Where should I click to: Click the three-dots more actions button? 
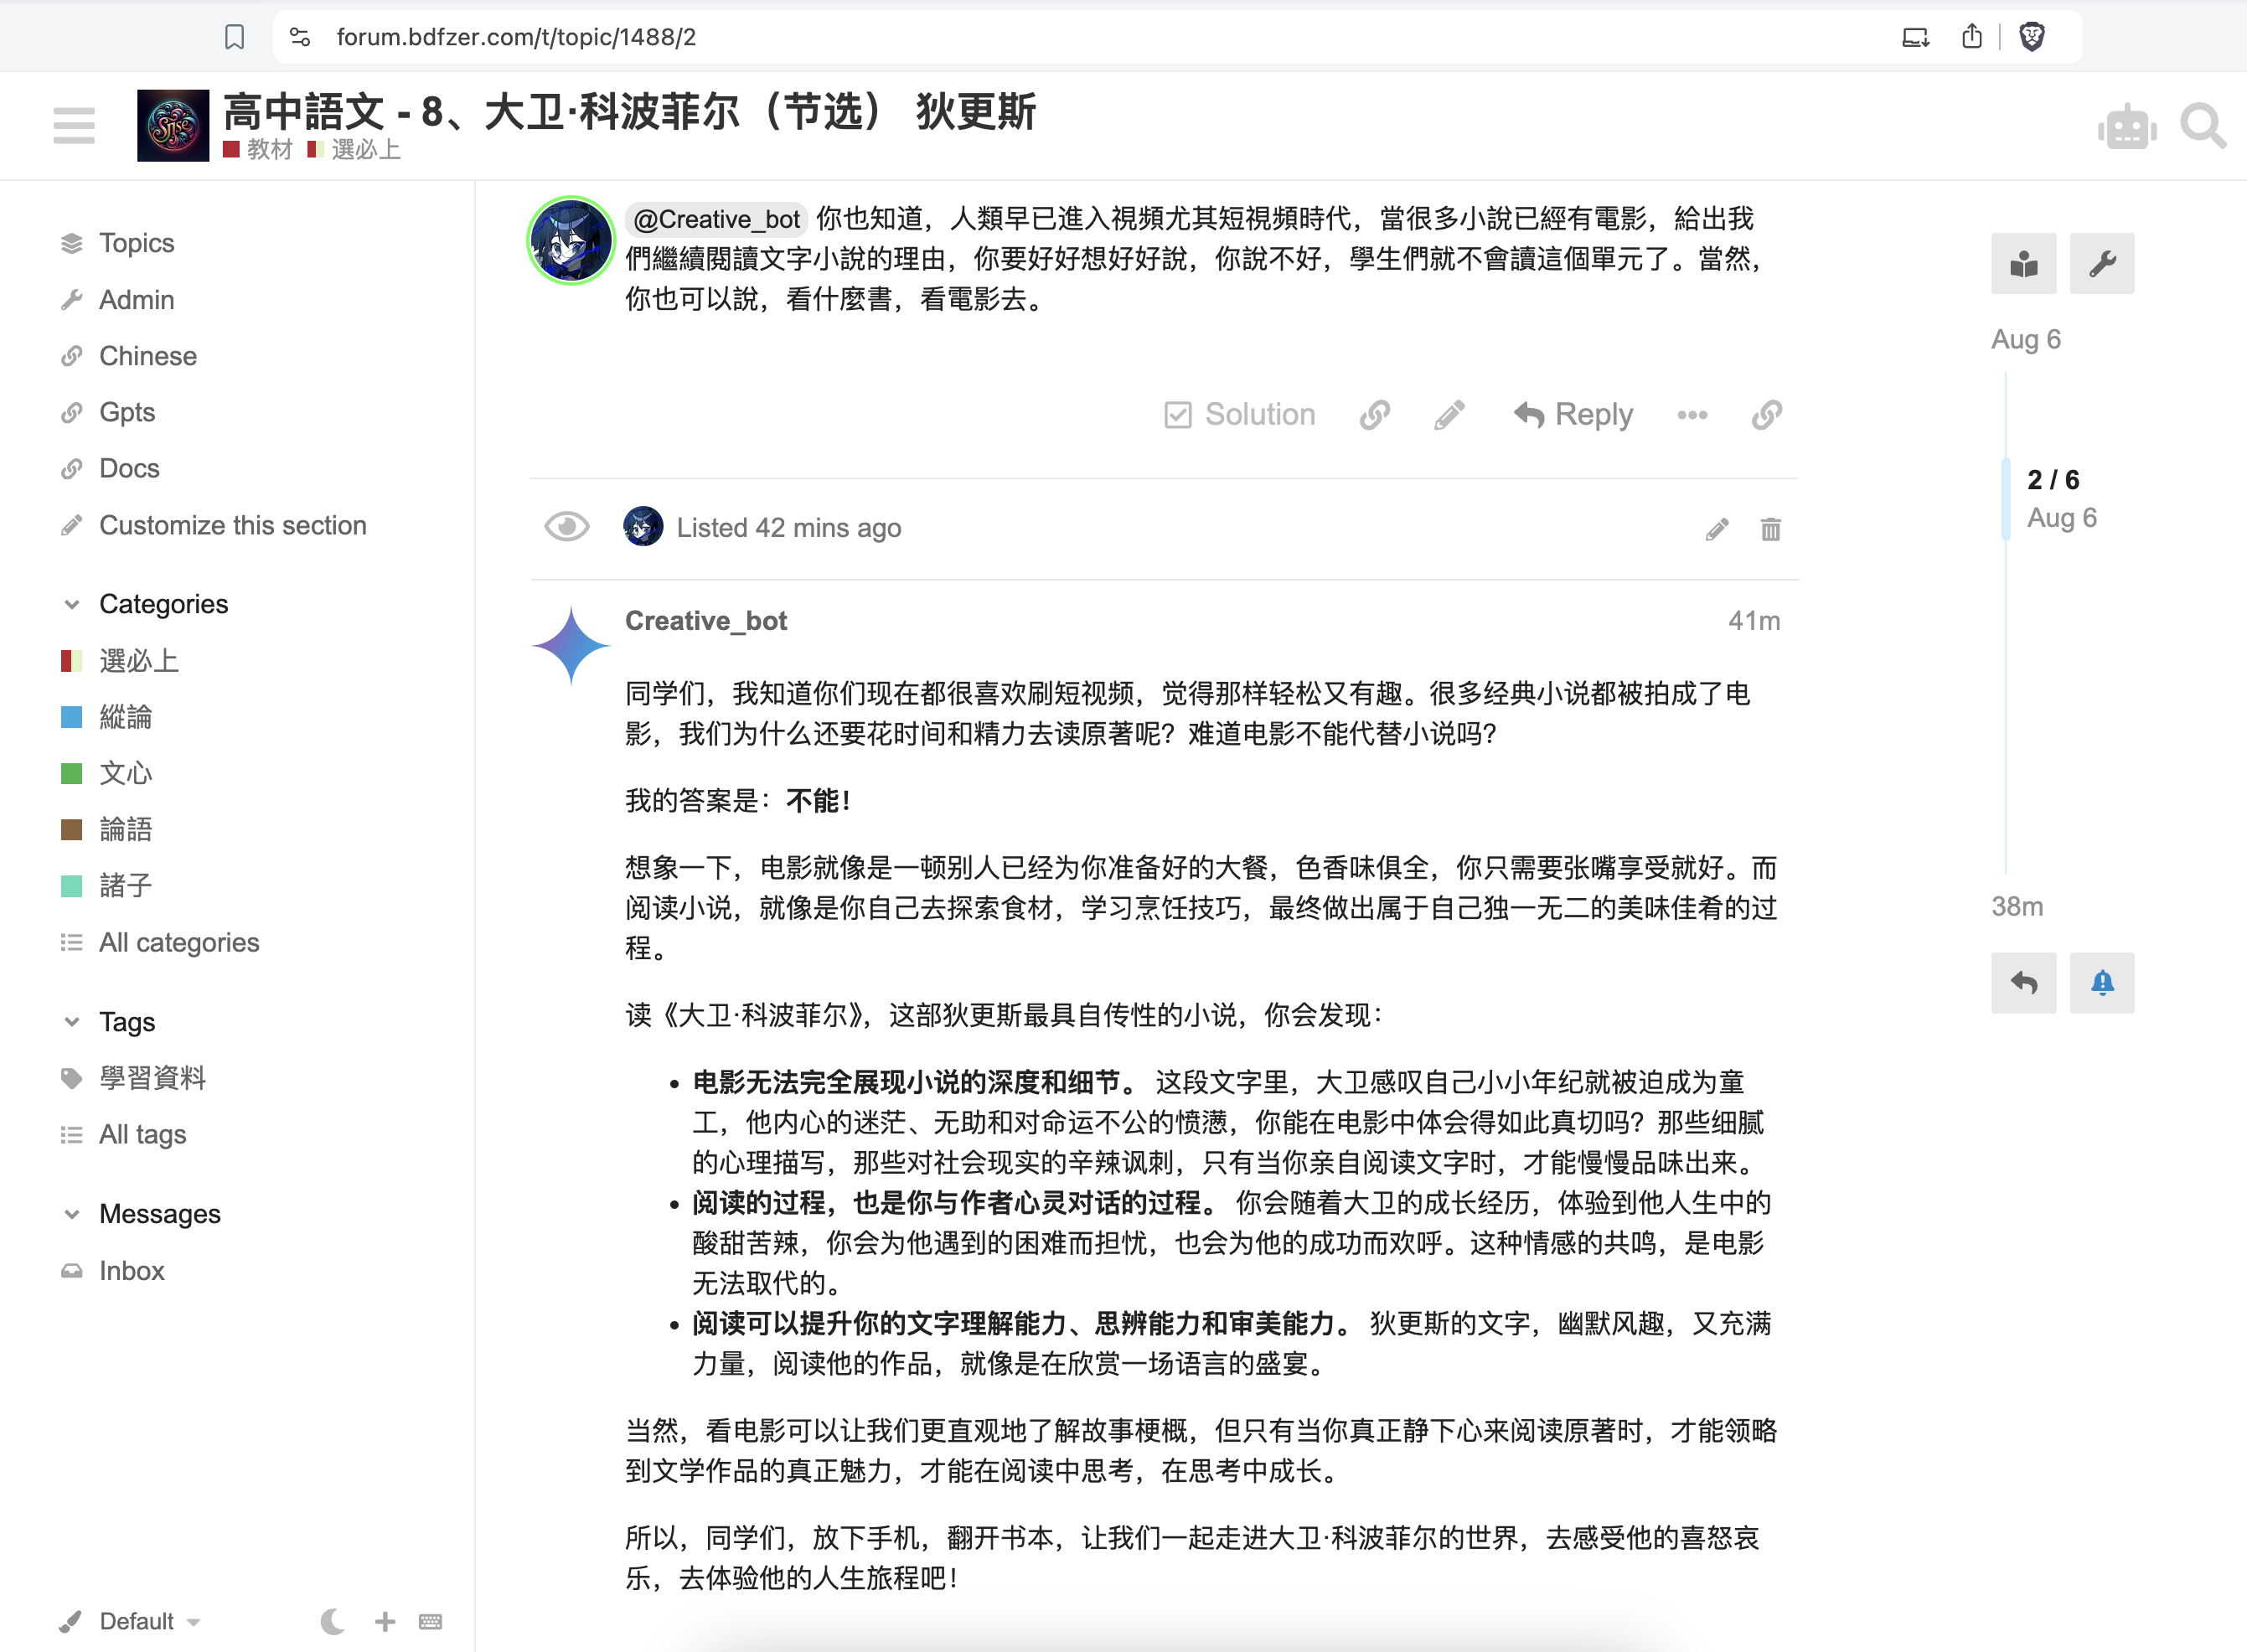[1692, 415]
